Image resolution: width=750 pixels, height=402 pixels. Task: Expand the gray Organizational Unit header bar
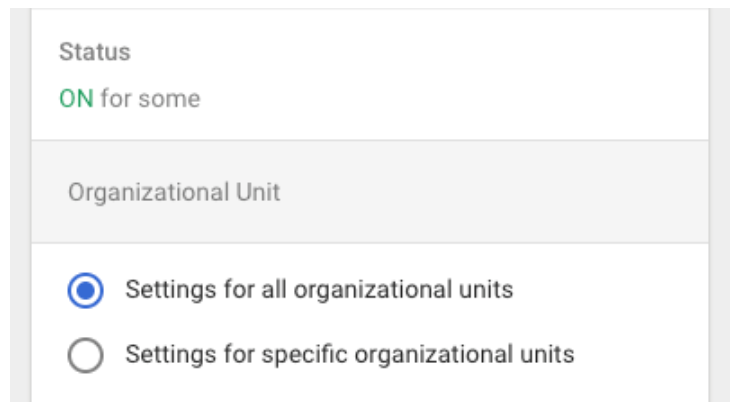tap(370, 192)
